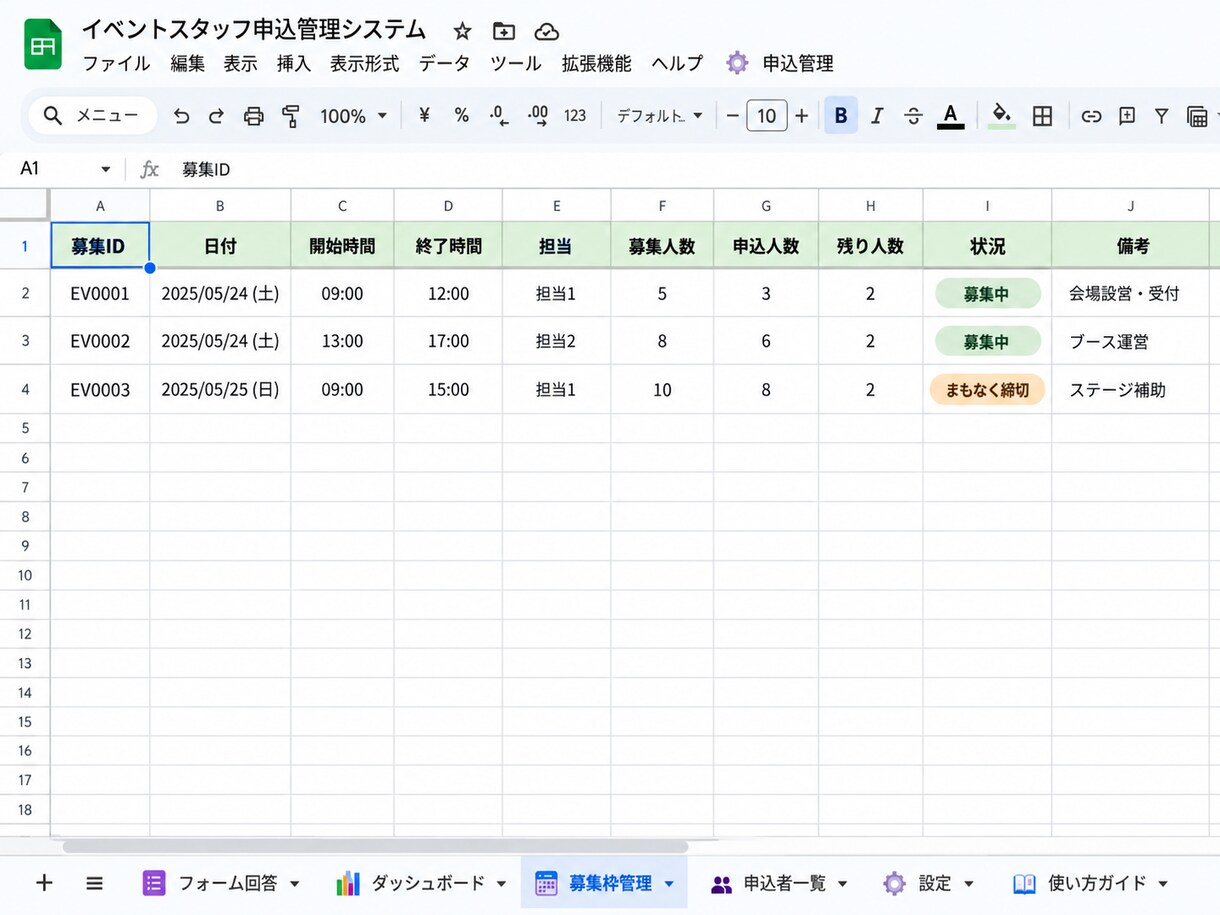Open the ファイル menu
This screenshot has height=915, width=1220.
pyautogui.click(x=116, y=63)
